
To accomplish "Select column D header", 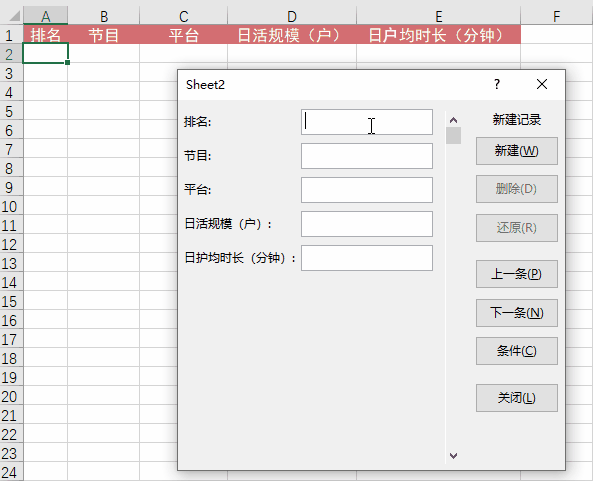I will pos(292,16).
